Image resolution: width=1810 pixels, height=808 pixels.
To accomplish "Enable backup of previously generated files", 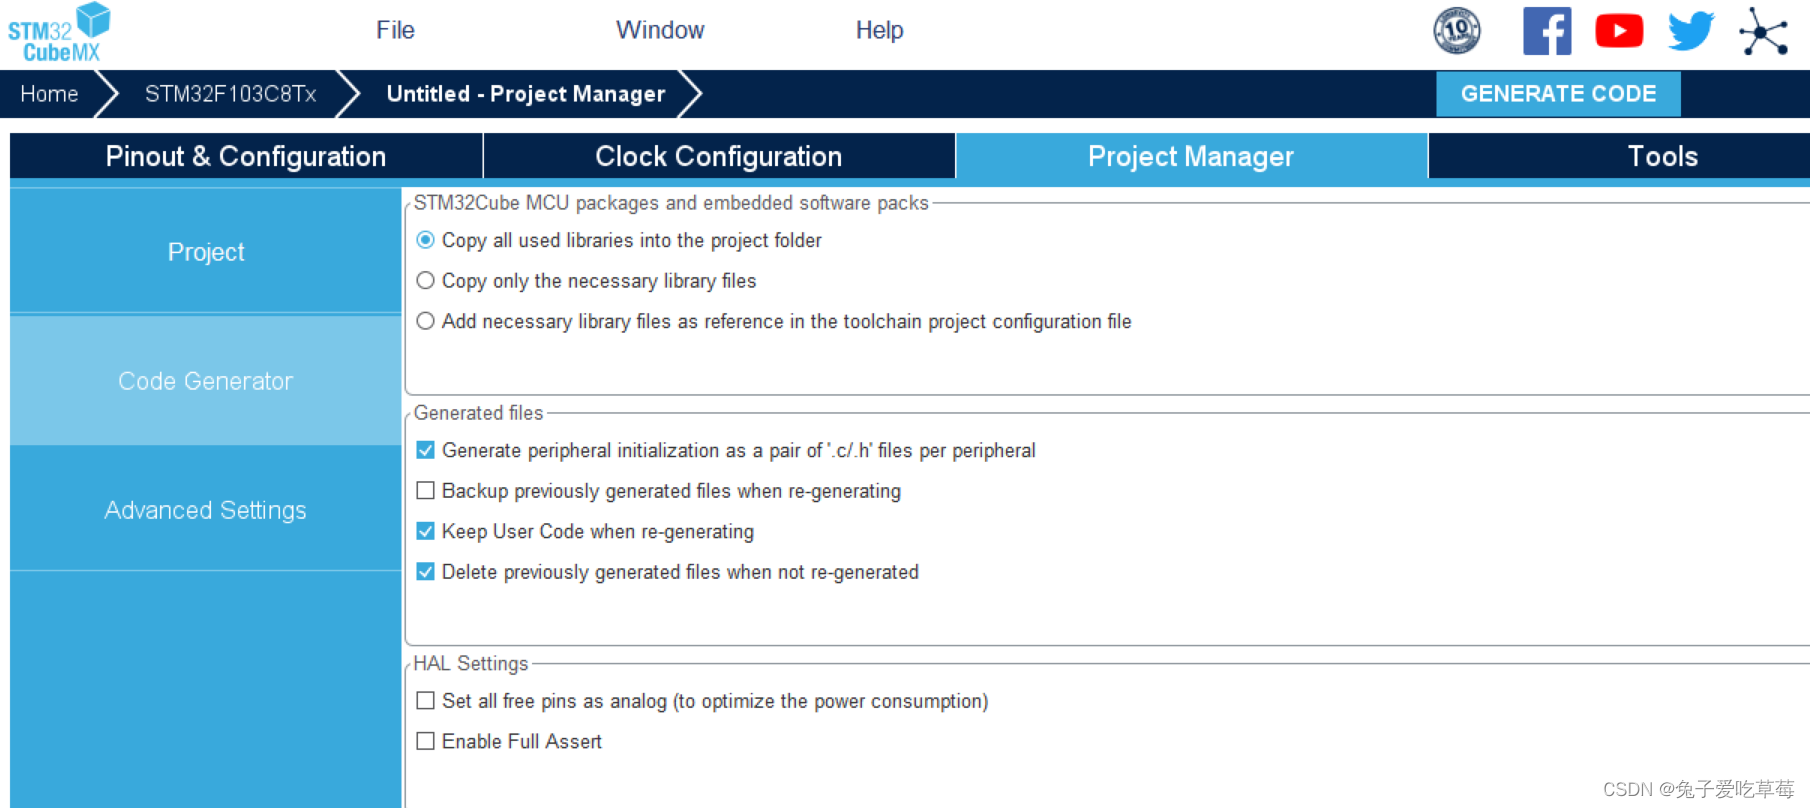I will tap(426, 491).
